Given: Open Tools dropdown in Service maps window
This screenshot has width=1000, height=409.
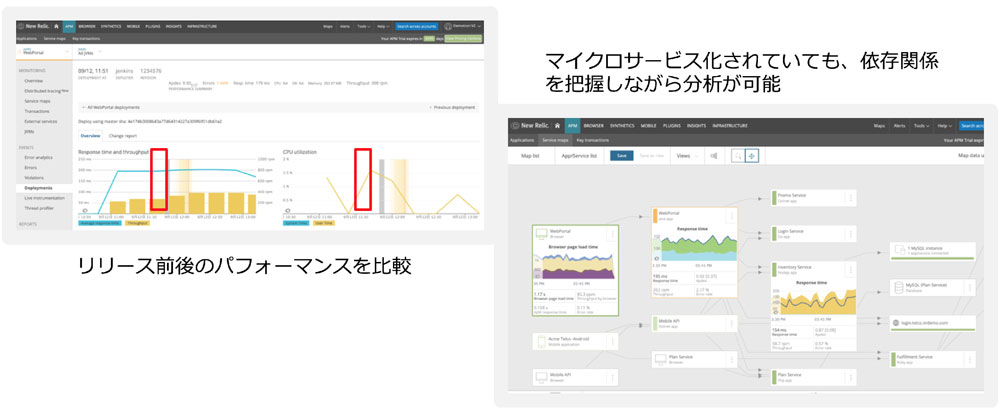Looking at the screenshot, I should (x=921, y=126).
